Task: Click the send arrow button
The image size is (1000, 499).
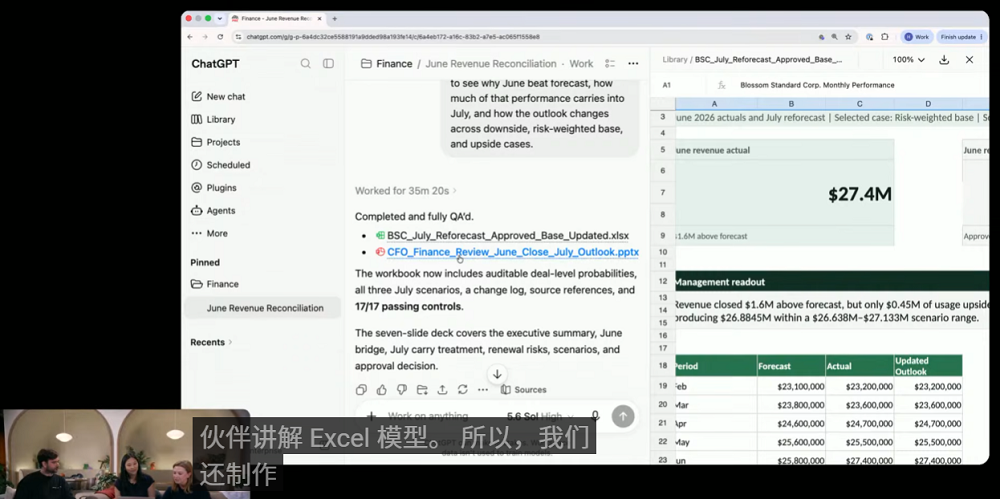Action: (623, 416)
